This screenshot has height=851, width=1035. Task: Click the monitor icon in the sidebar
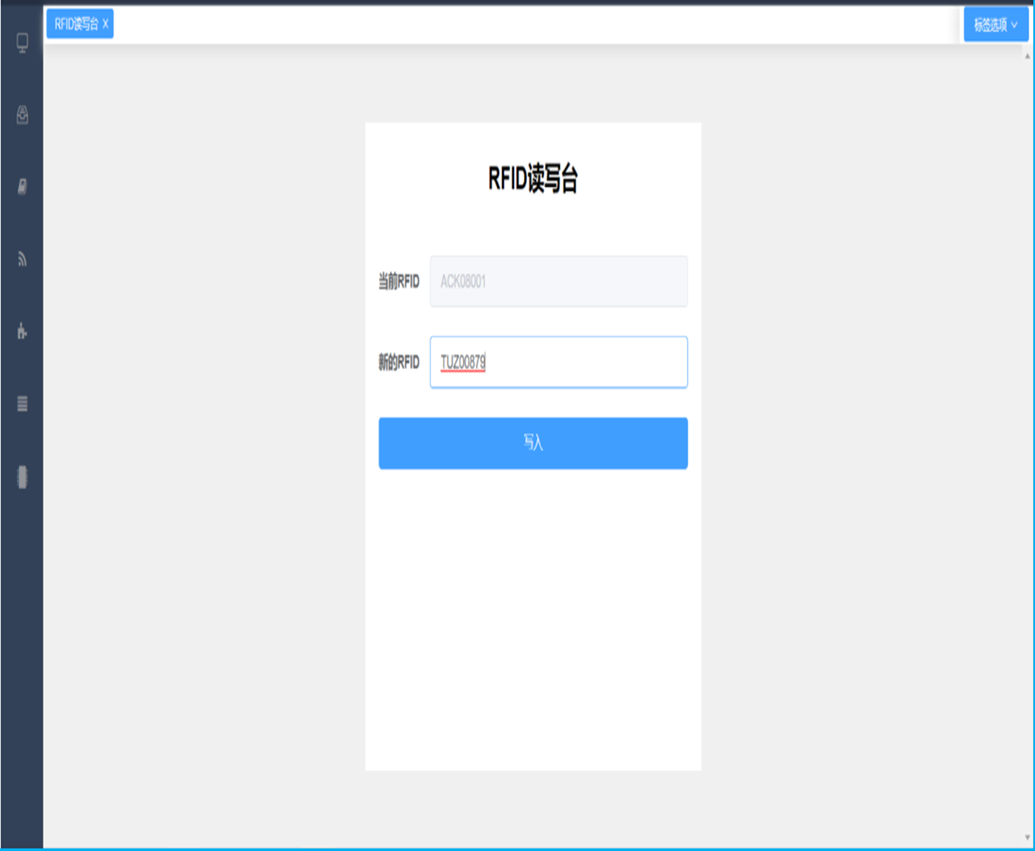coord(22,42)
